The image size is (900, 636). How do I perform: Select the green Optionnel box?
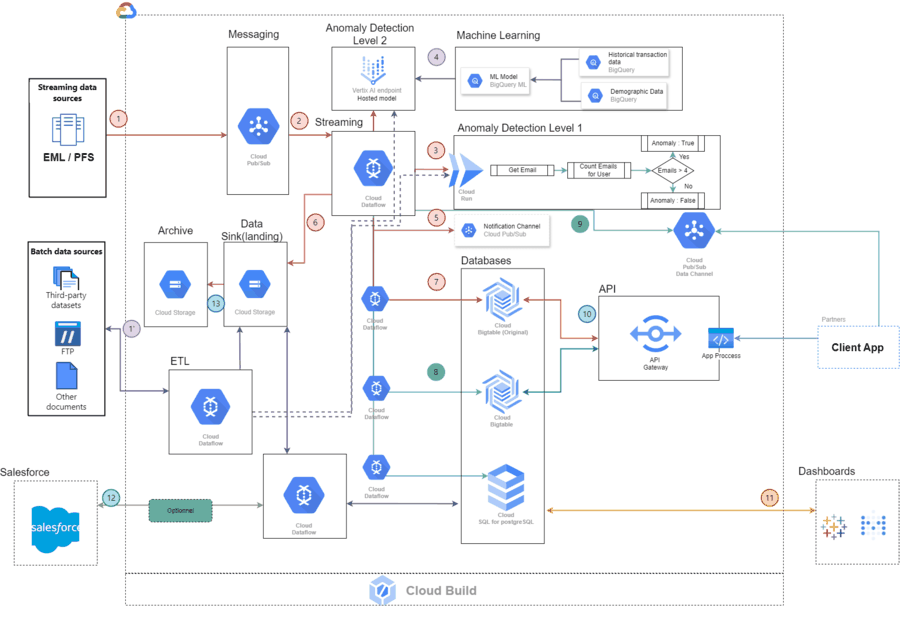click(180, 510)
